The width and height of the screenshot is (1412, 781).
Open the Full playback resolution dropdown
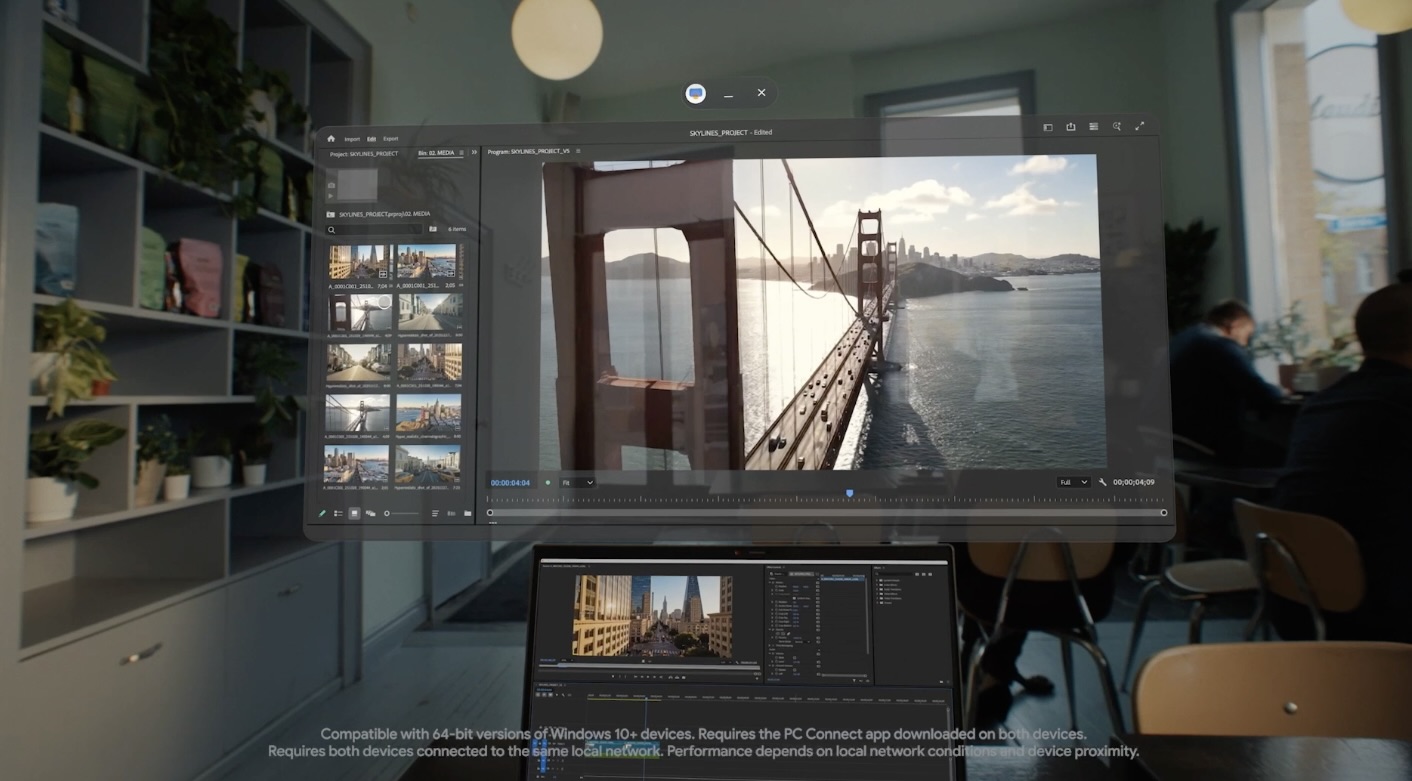point(1073,482)
